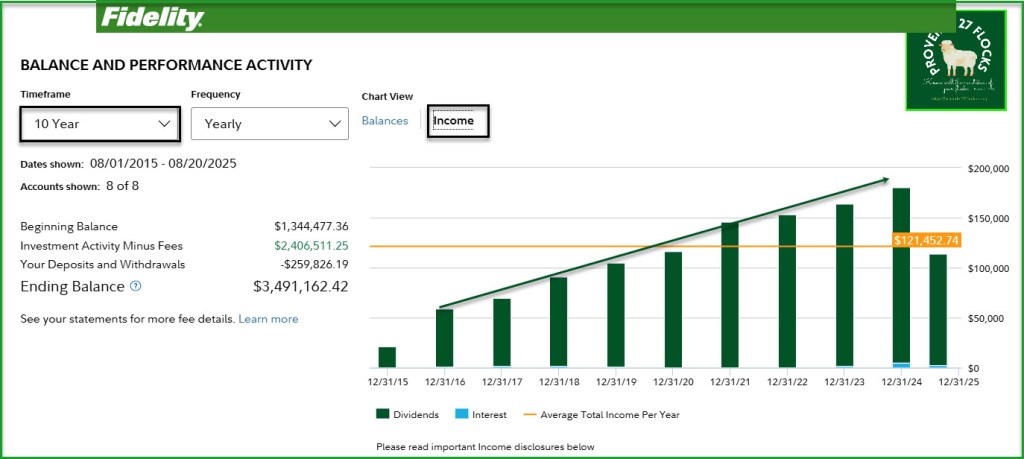Switch to the Balances chart view
Viewport: 1024px width, 459px height.
385,121
